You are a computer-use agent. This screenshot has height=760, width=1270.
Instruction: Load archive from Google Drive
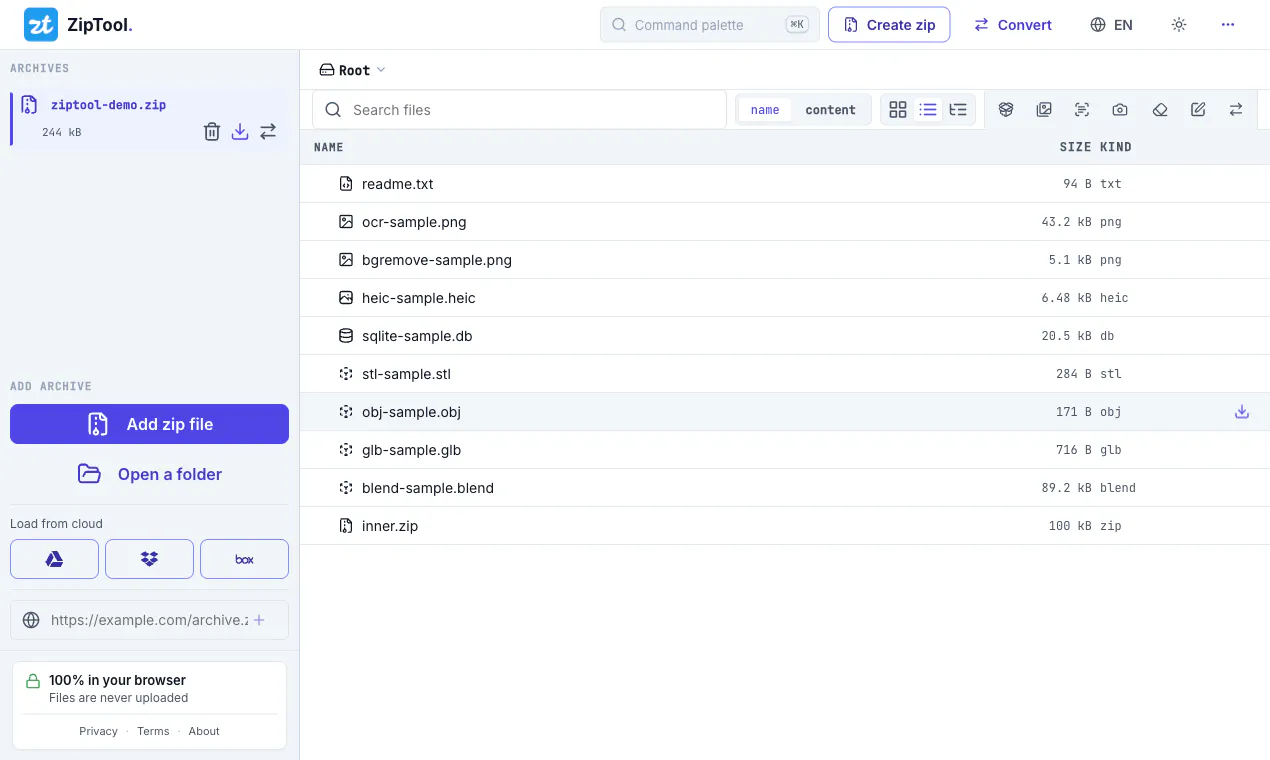(54, 559)
